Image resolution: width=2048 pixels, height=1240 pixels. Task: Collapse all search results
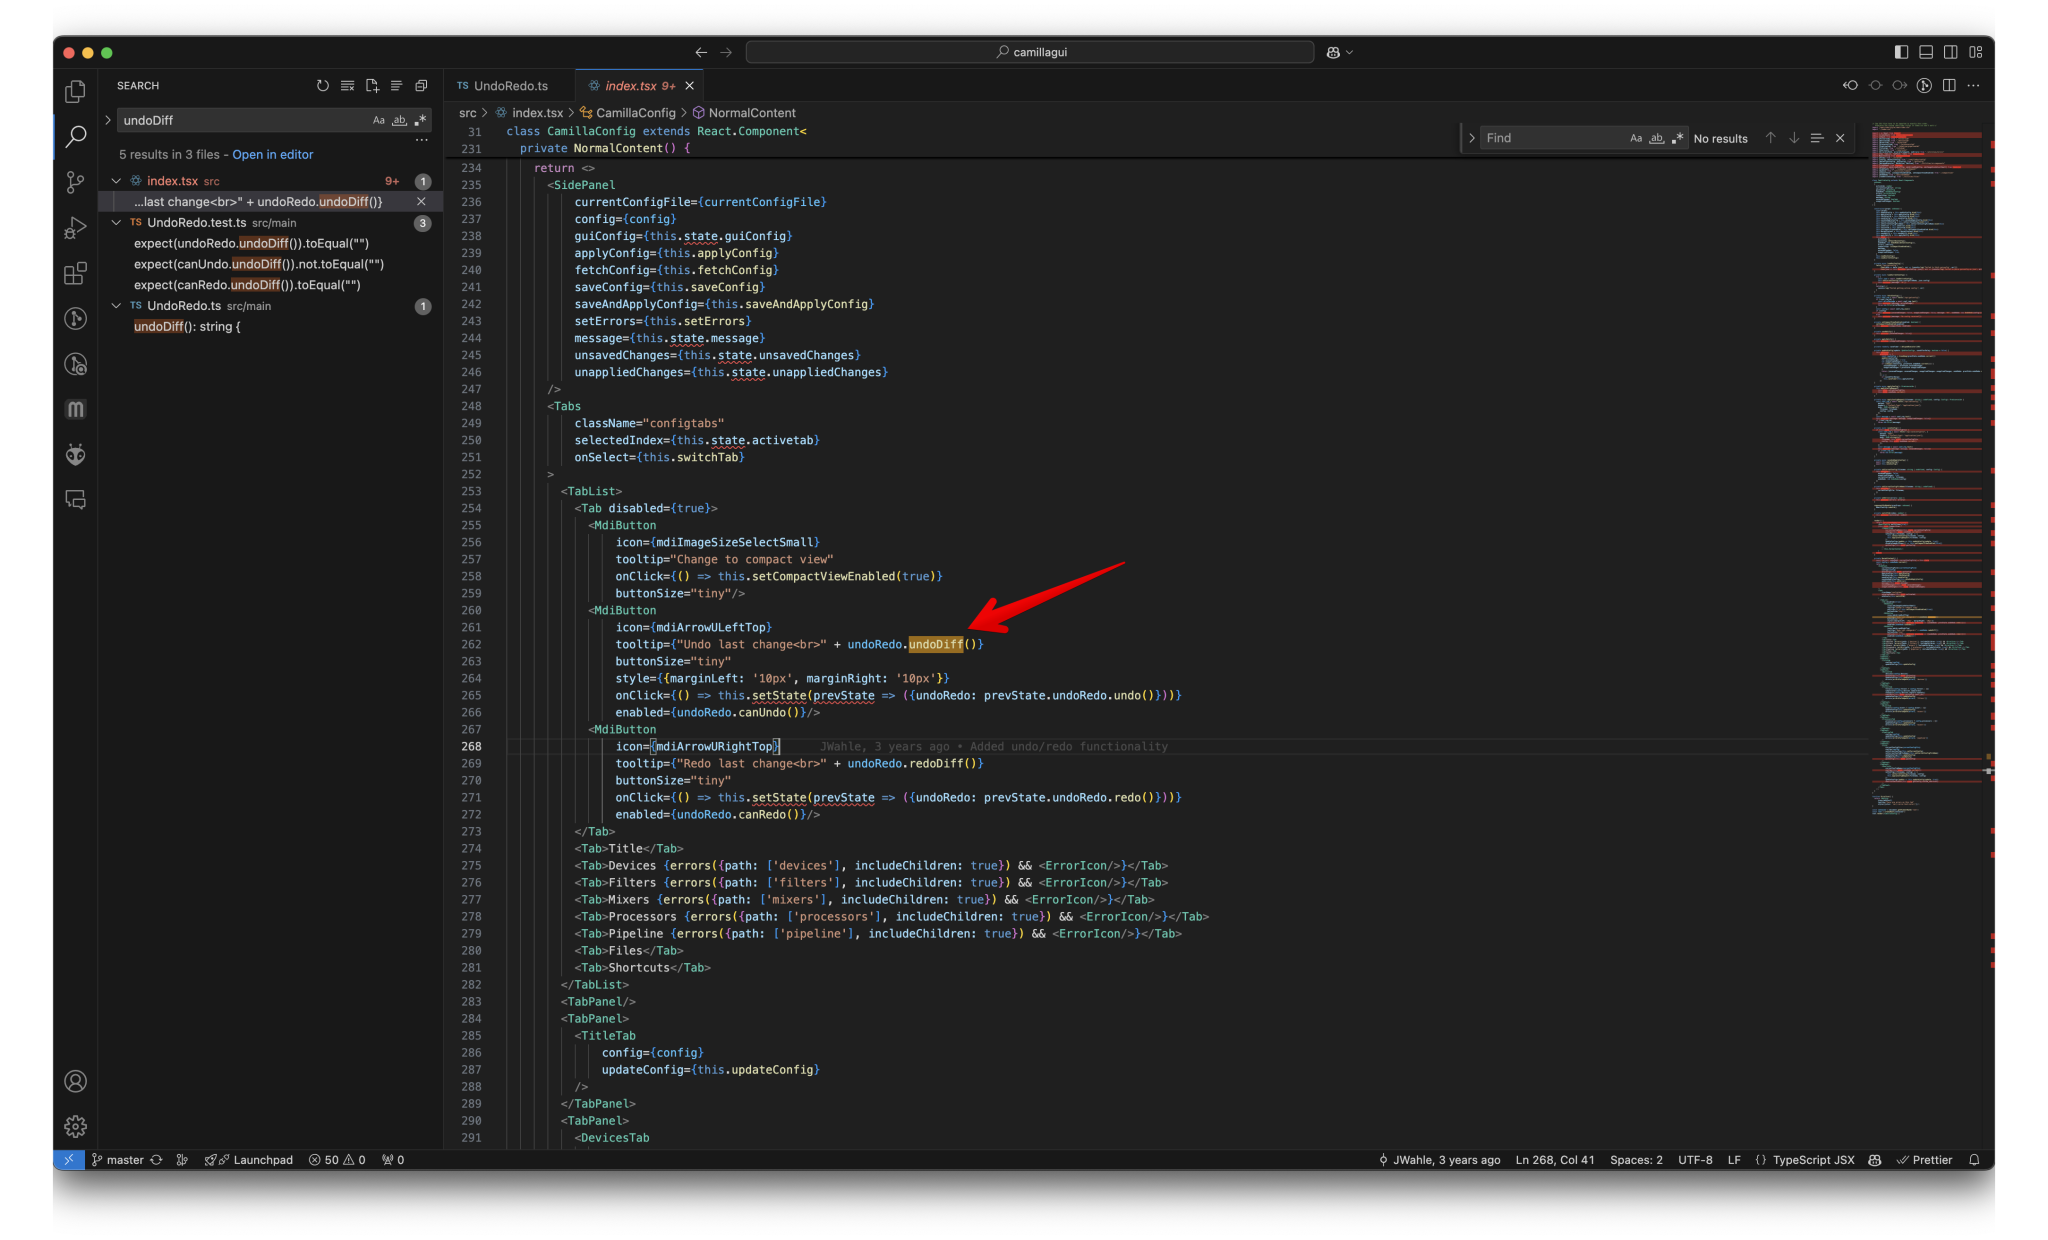(x=421, y=86)
